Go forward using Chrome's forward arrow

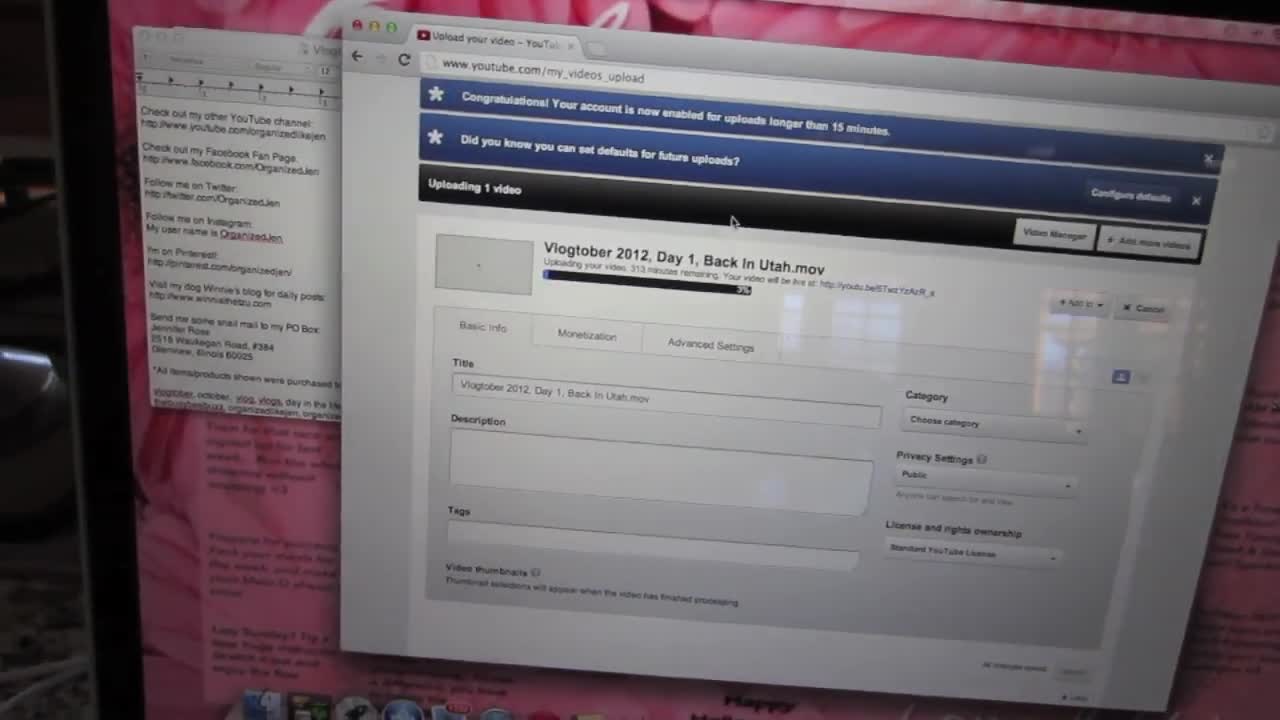(381, 58)
